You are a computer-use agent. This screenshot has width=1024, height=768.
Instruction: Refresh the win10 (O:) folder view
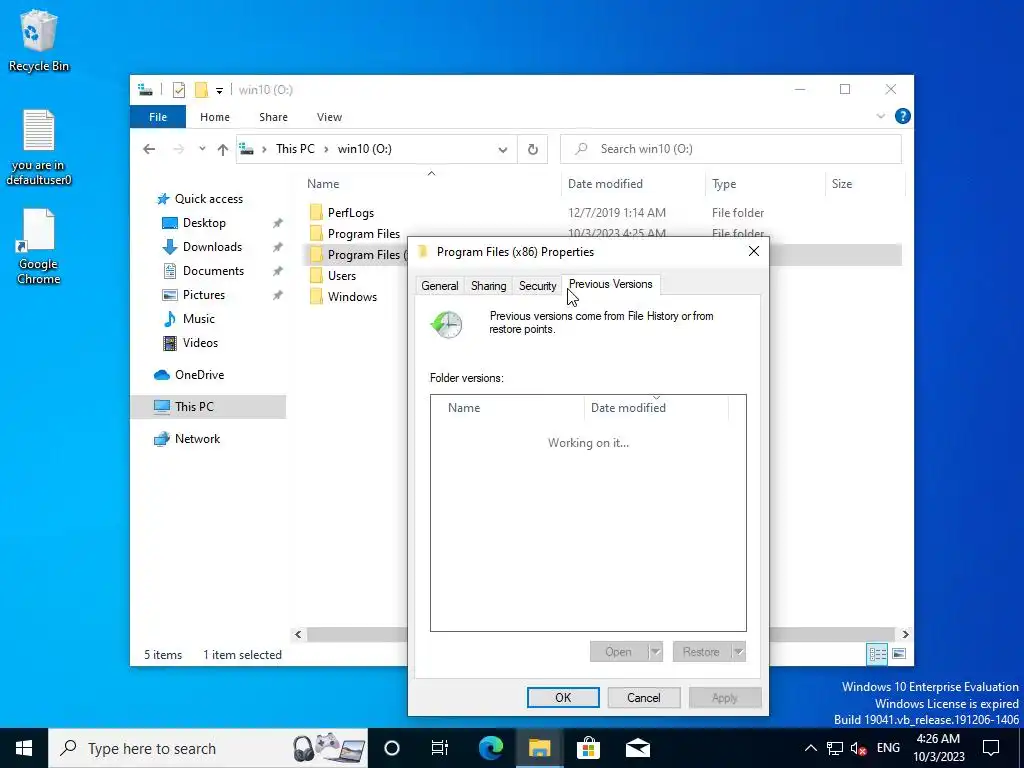[x=533, y=150]
